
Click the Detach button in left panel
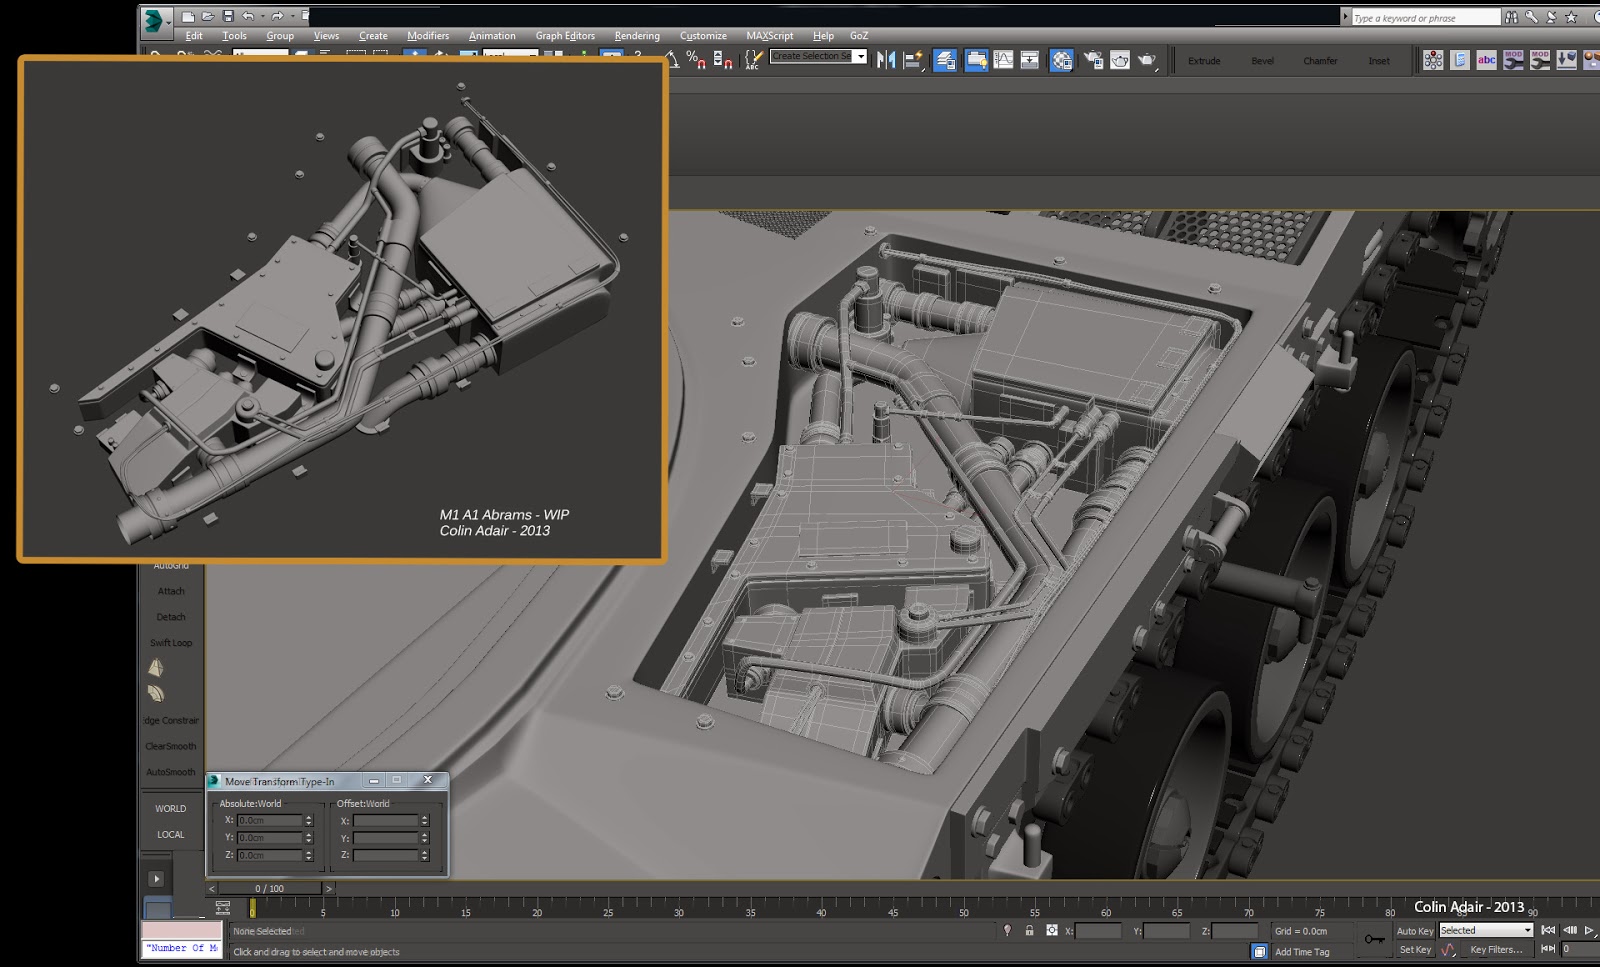[x=171, y=617]
